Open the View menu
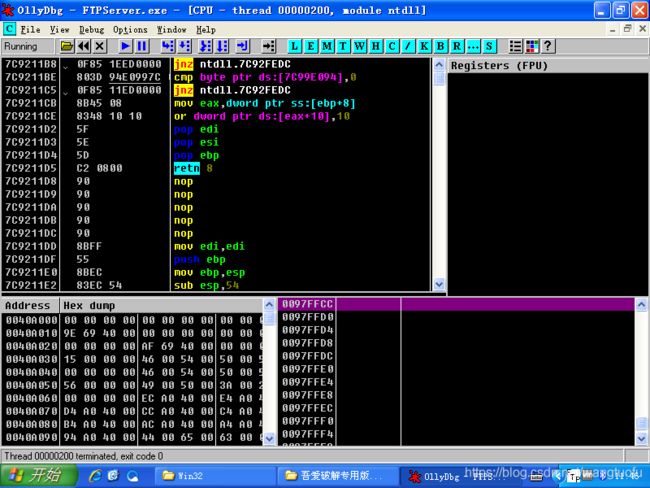 (60, 30)
